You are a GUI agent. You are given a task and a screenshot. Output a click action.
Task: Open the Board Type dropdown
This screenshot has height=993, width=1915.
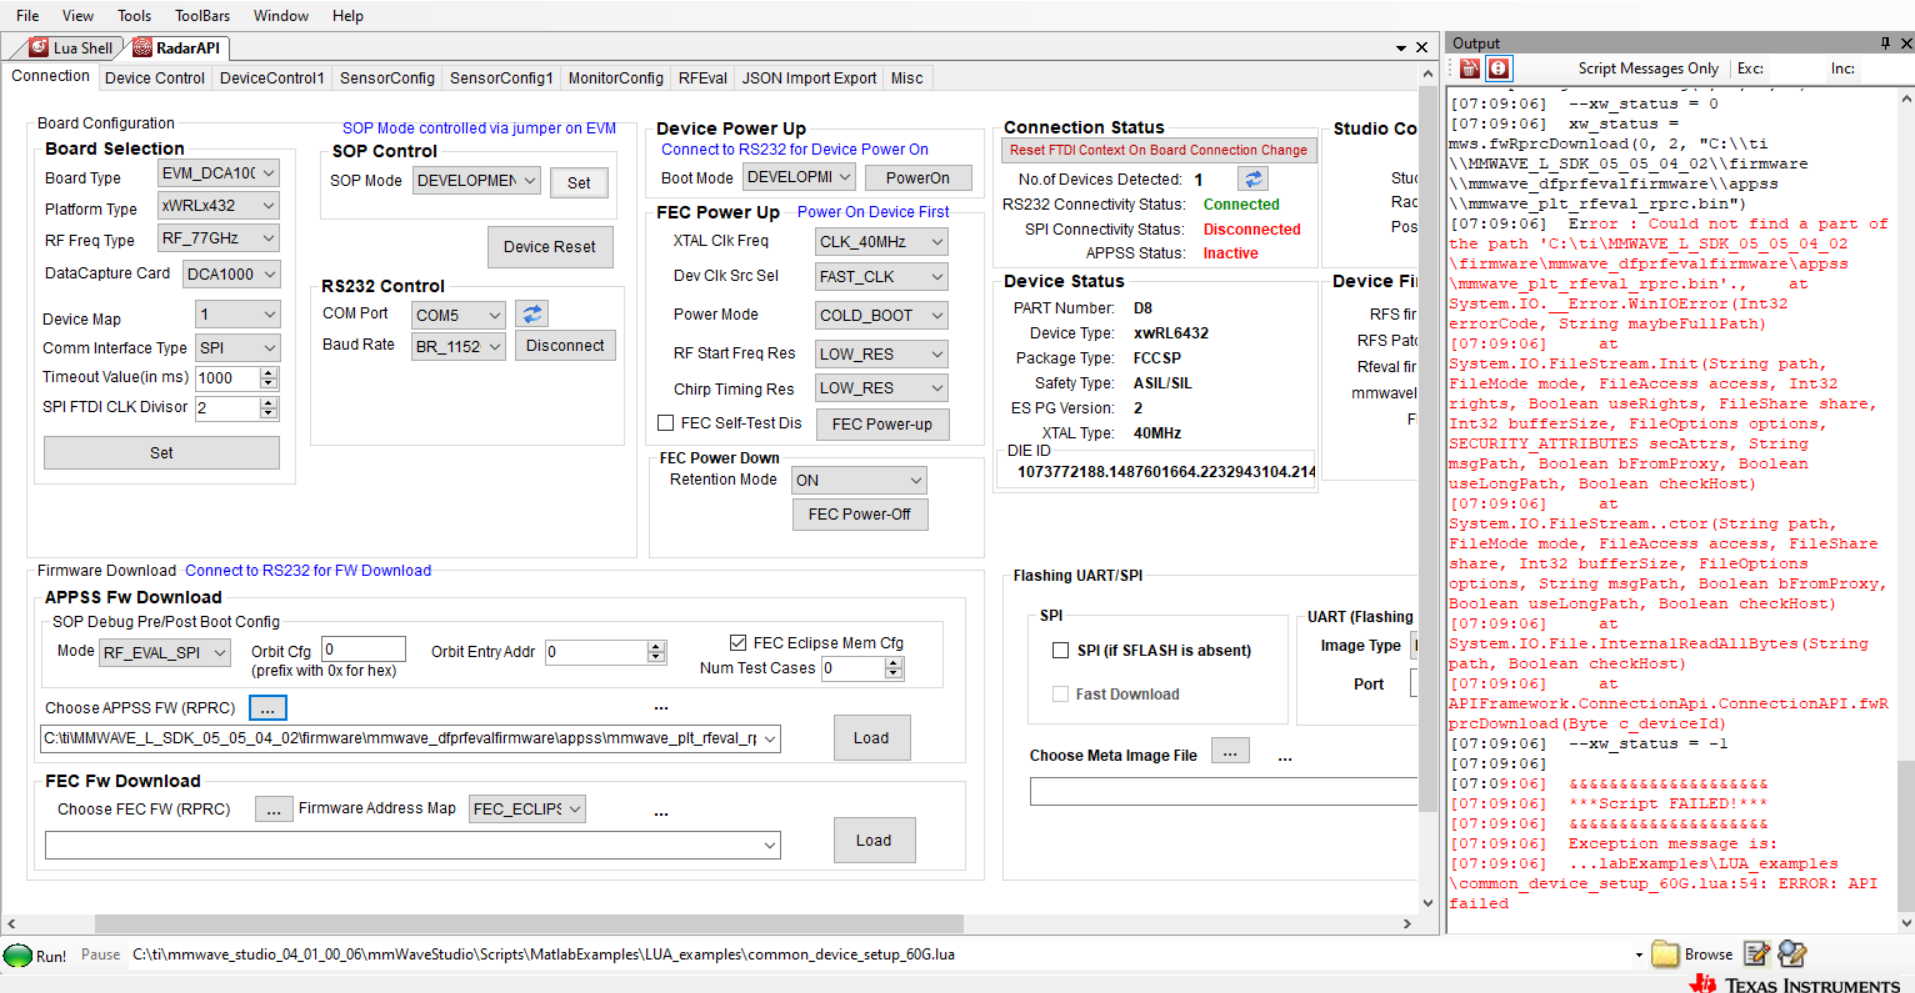point(218,173)
